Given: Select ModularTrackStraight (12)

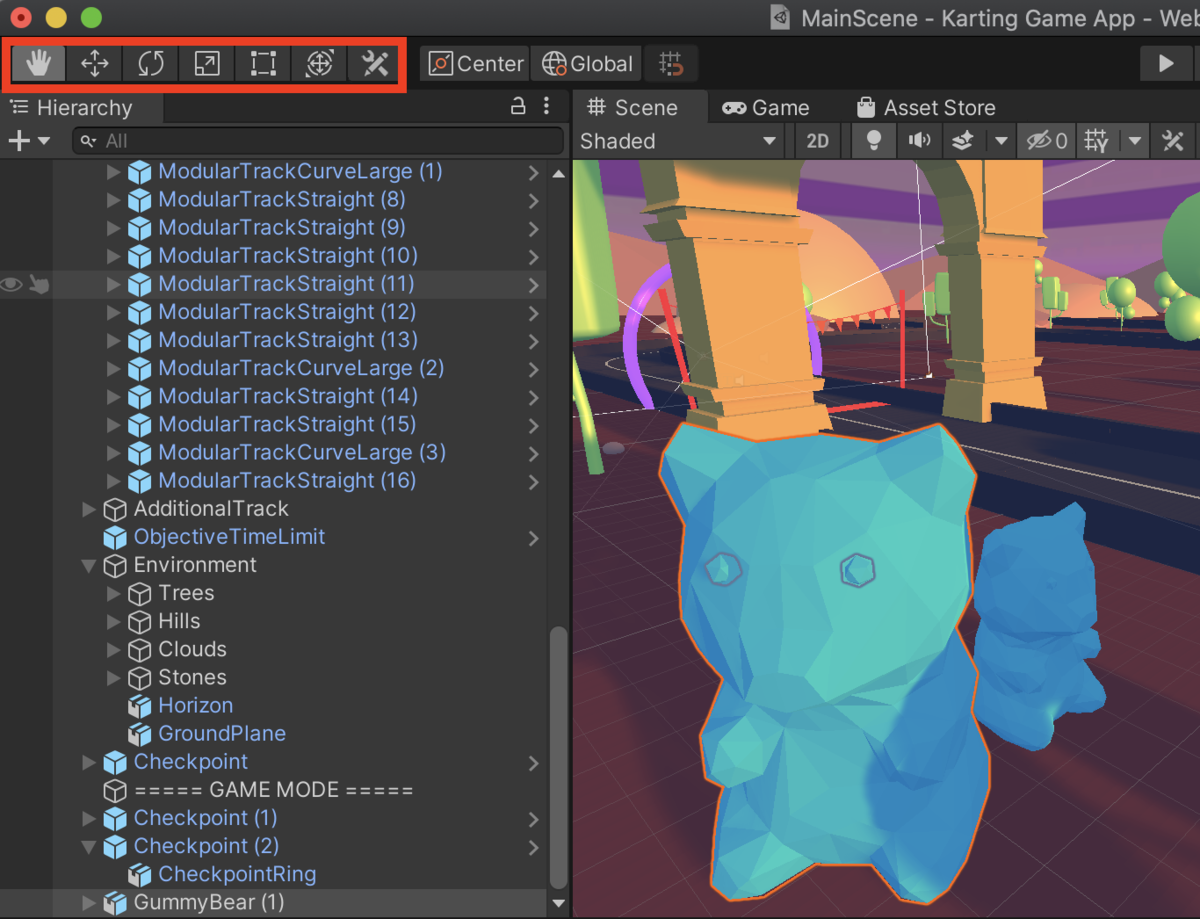Looking at the screenshot, I should coord(287,312).
